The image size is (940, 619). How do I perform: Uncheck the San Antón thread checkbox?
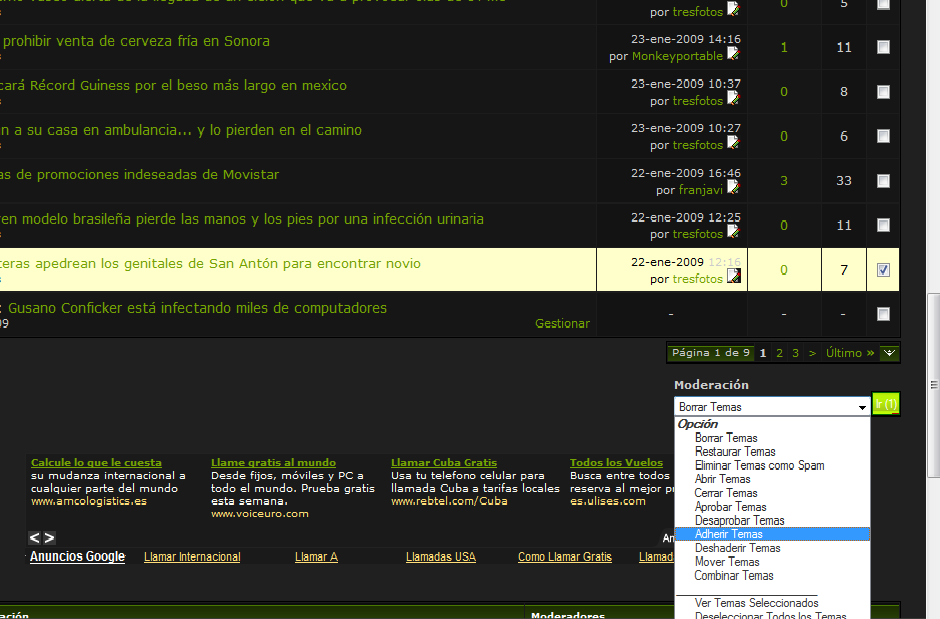click(x=883, y=270)
